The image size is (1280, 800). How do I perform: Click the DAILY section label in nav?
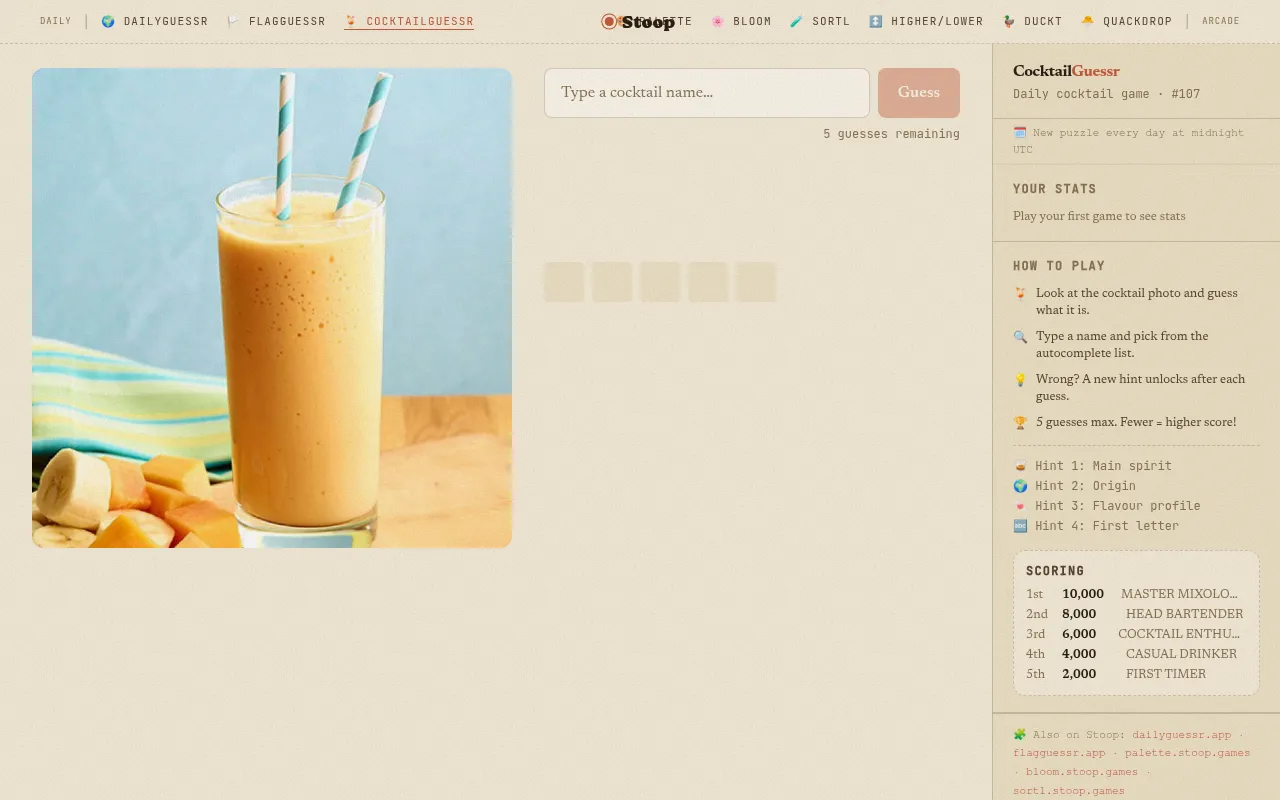coord(56,21)
